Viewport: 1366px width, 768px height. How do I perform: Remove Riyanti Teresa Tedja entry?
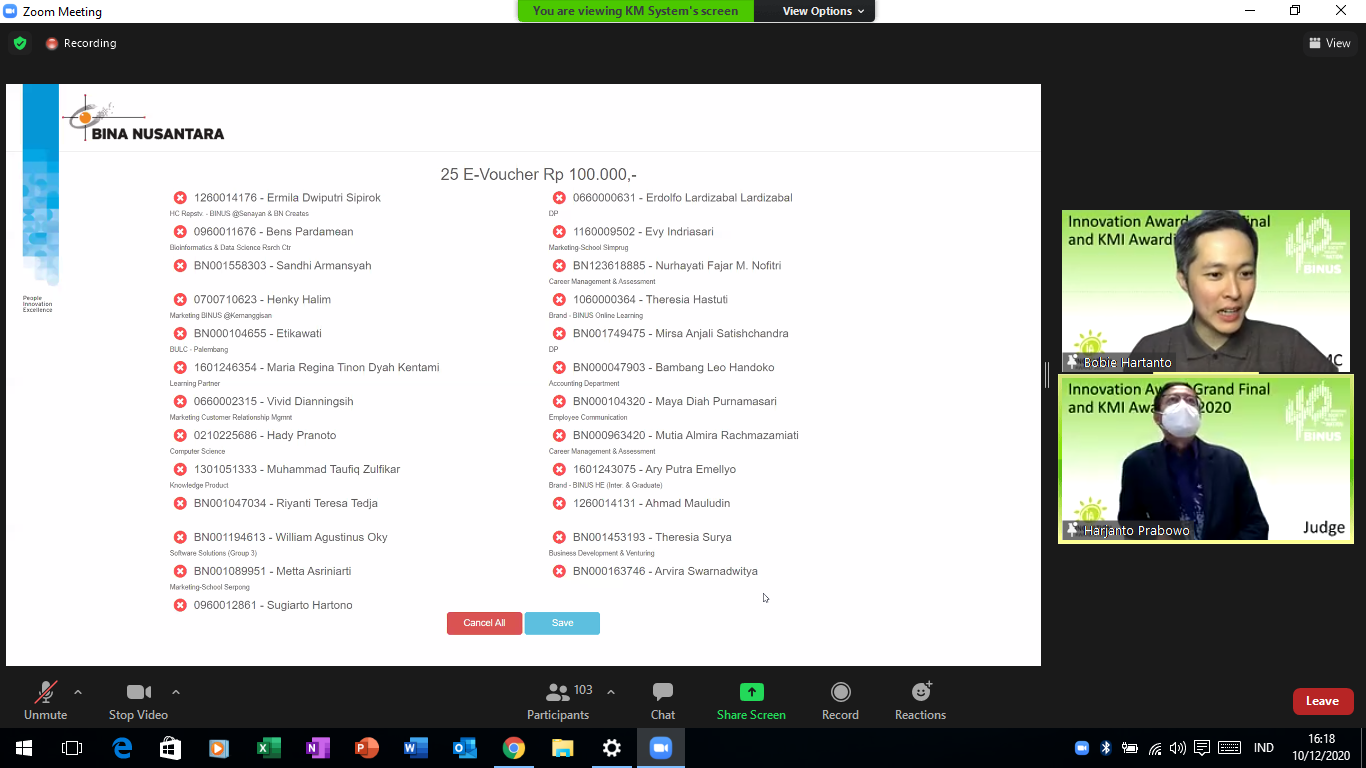point(180,504)
